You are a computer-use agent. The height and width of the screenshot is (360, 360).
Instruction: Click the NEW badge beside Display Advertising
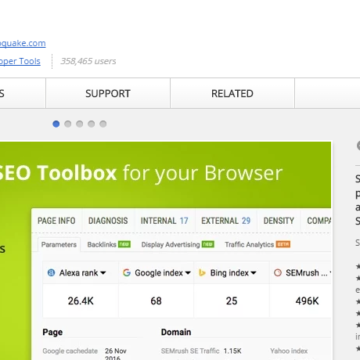click(208, 245)
